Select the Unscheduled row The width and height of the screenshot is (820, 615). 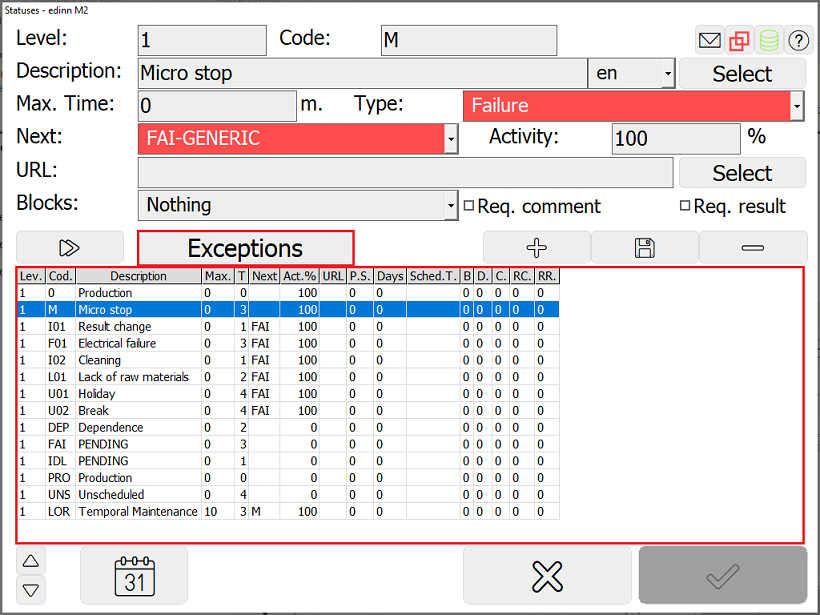point(288,494)
